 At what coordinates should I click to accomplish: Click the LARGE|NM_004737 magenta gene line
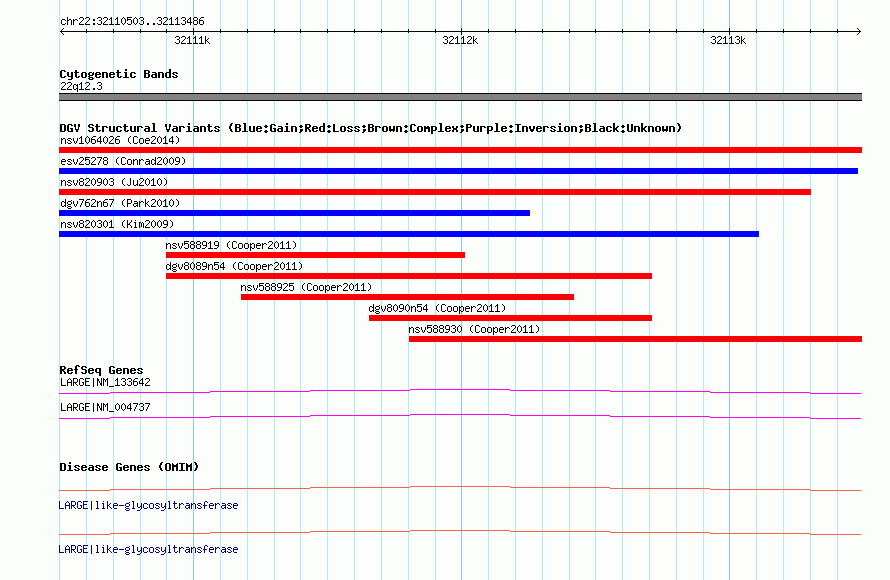(x=460, y=416)
